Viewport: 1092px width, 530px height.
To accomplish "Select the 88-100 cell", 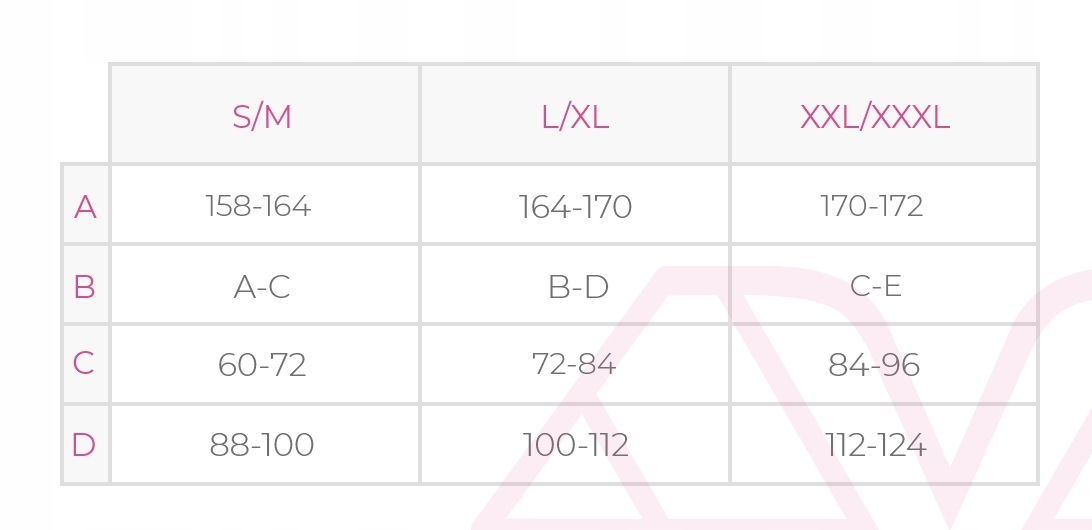I will click(262, 444).
